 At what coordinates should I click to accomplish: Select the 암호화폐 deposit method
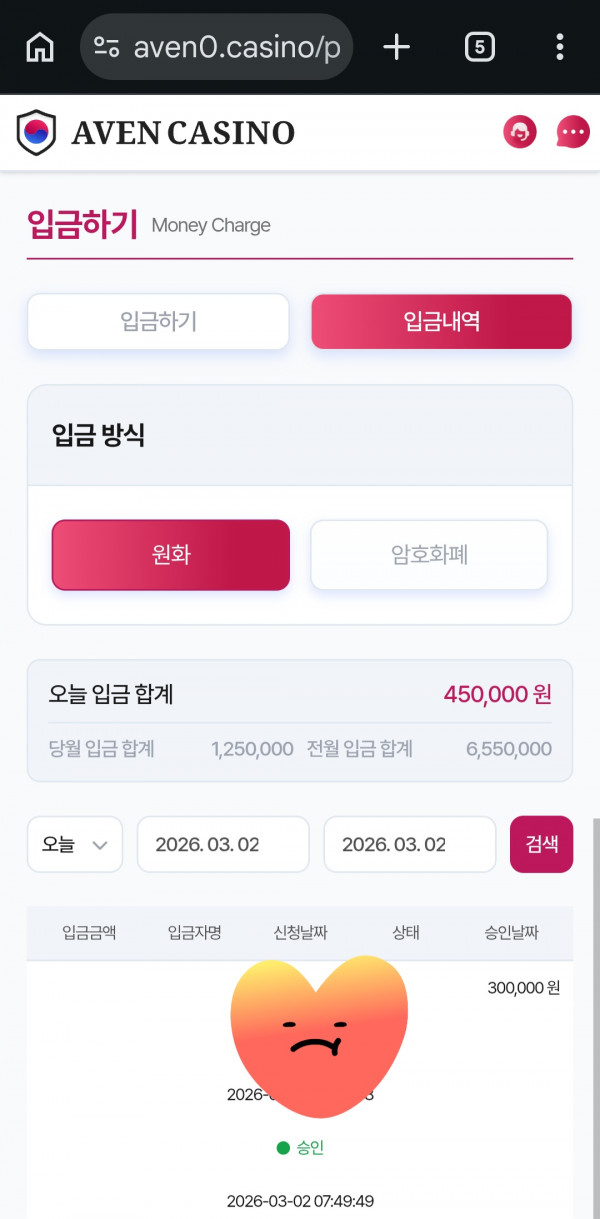428,554
